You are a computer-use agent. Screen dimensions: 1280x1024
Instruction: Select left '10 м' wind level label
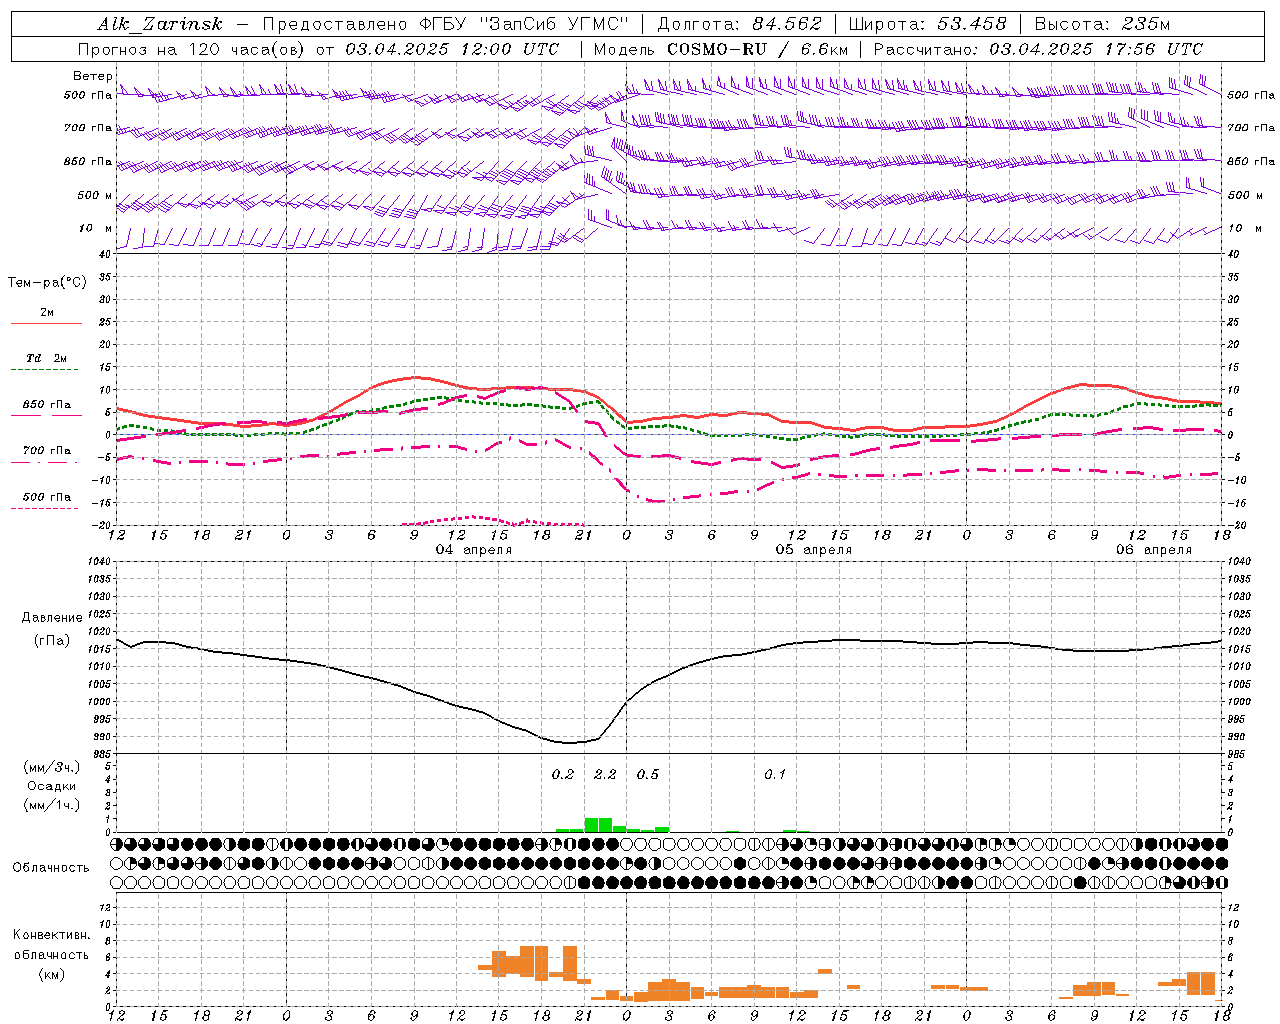pos(96,228)
